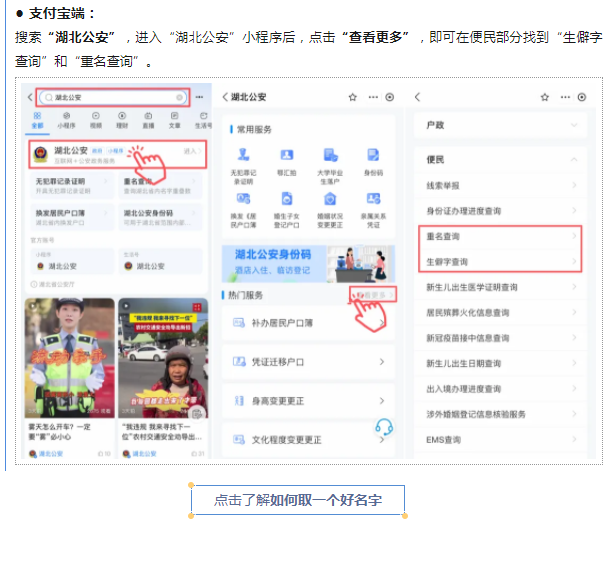Click back chevron in the 便民 list panel
Image resolution: width=612 pixels, height=582 pixels.
tap(417, 97)
